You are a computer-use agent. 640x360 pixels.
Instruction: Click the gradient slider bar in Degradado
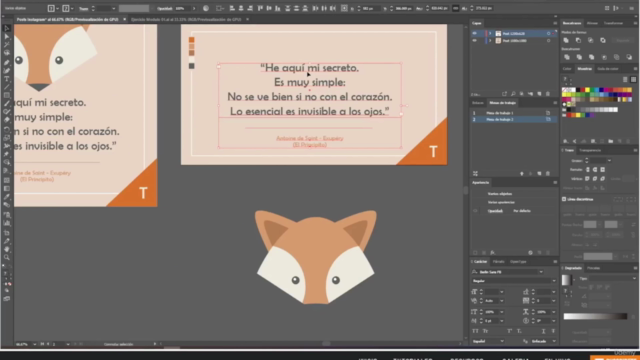click(595, 316)
